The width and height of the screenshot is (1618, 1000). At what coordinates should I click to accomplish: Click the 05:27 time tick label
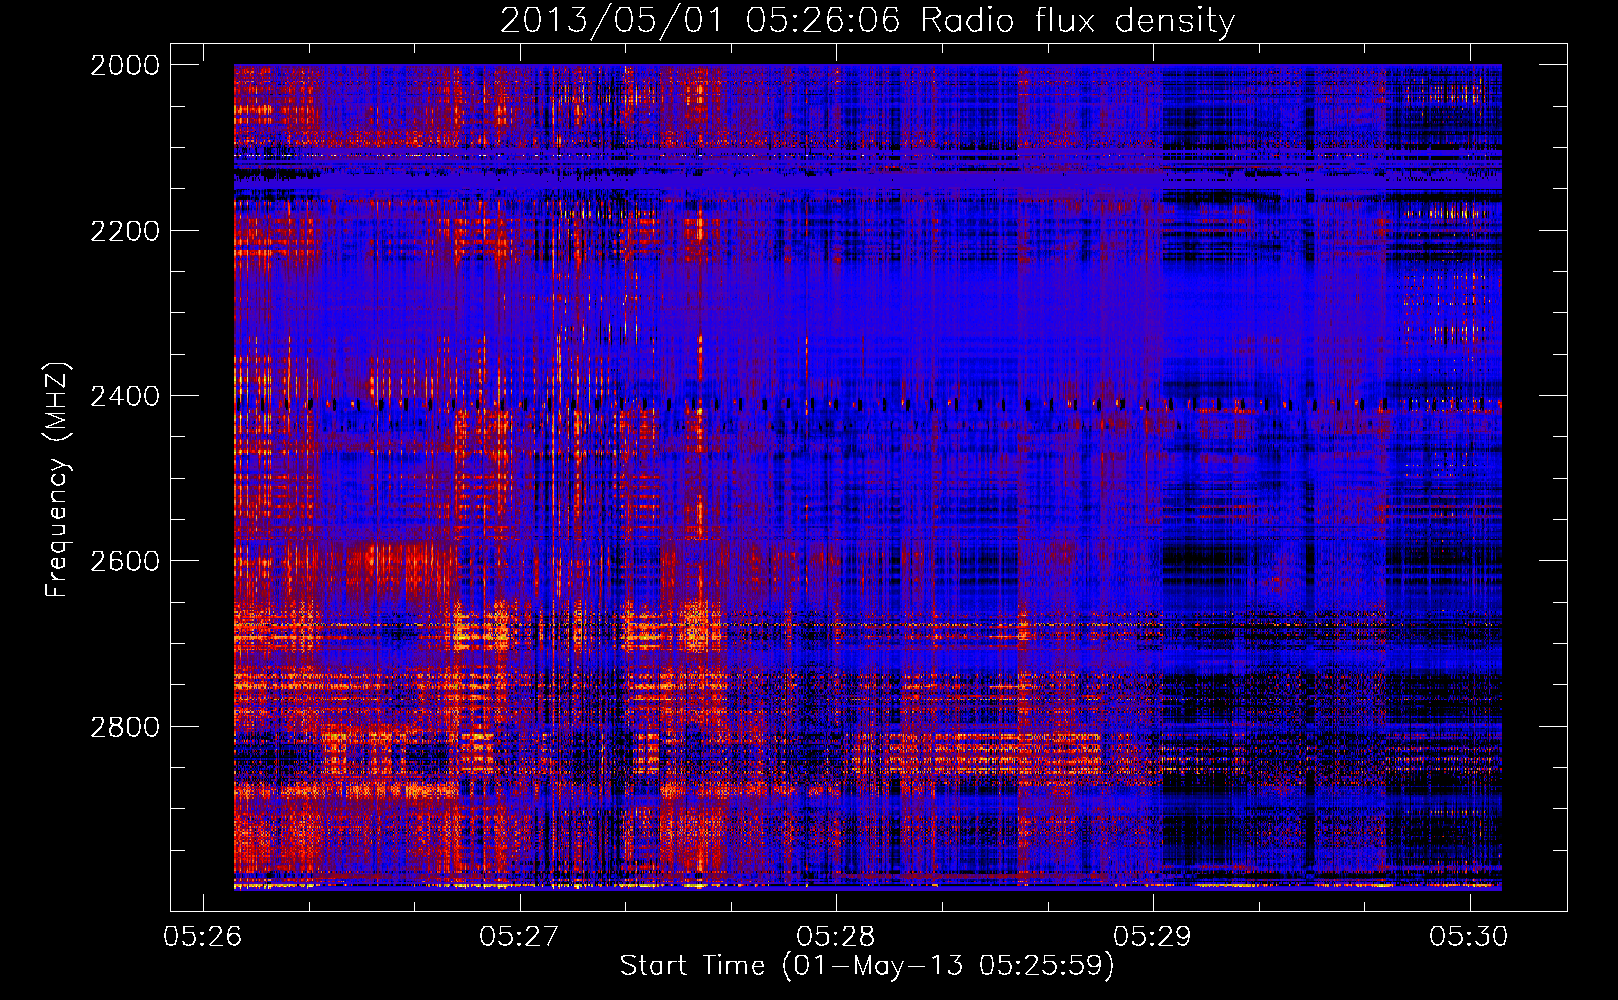(x=519, y=936)
